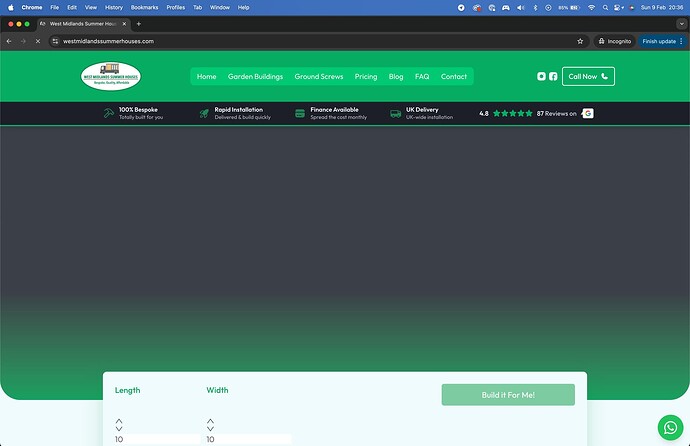Open the Garden Buildings nav menu
This screenshot has width=690, height=446.
coord(255,77)
